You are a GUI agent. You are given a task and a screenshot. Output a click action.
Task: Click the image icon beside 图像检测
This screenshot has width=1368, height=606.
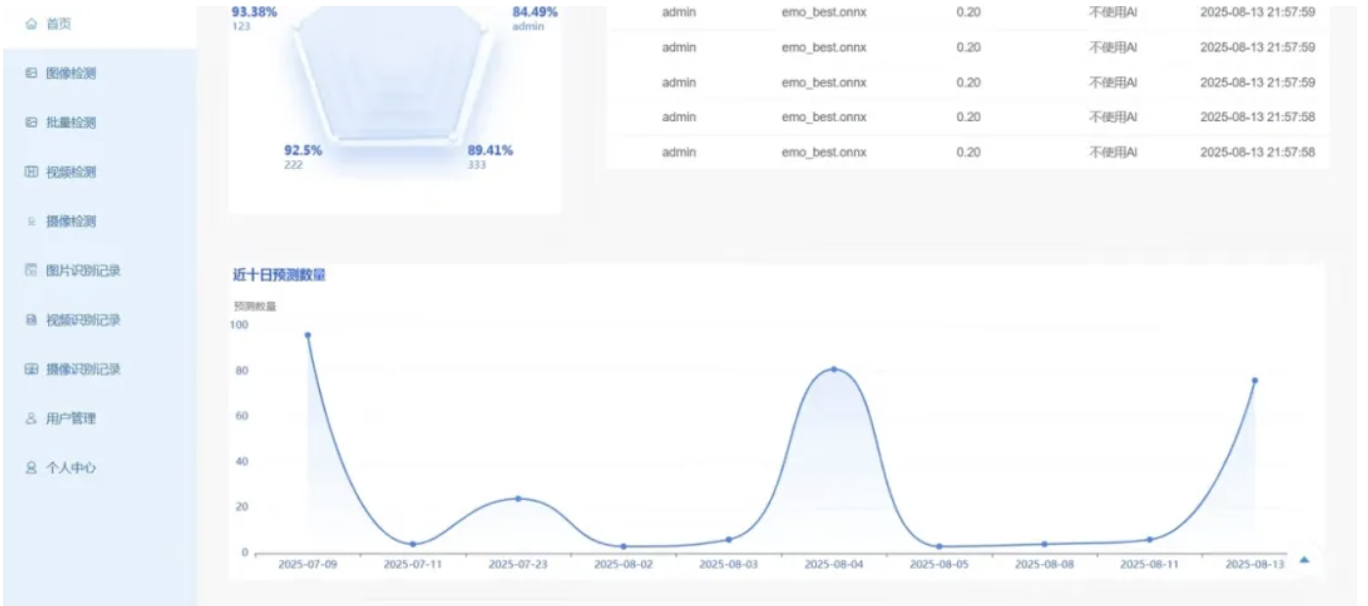tap(30, 73)
